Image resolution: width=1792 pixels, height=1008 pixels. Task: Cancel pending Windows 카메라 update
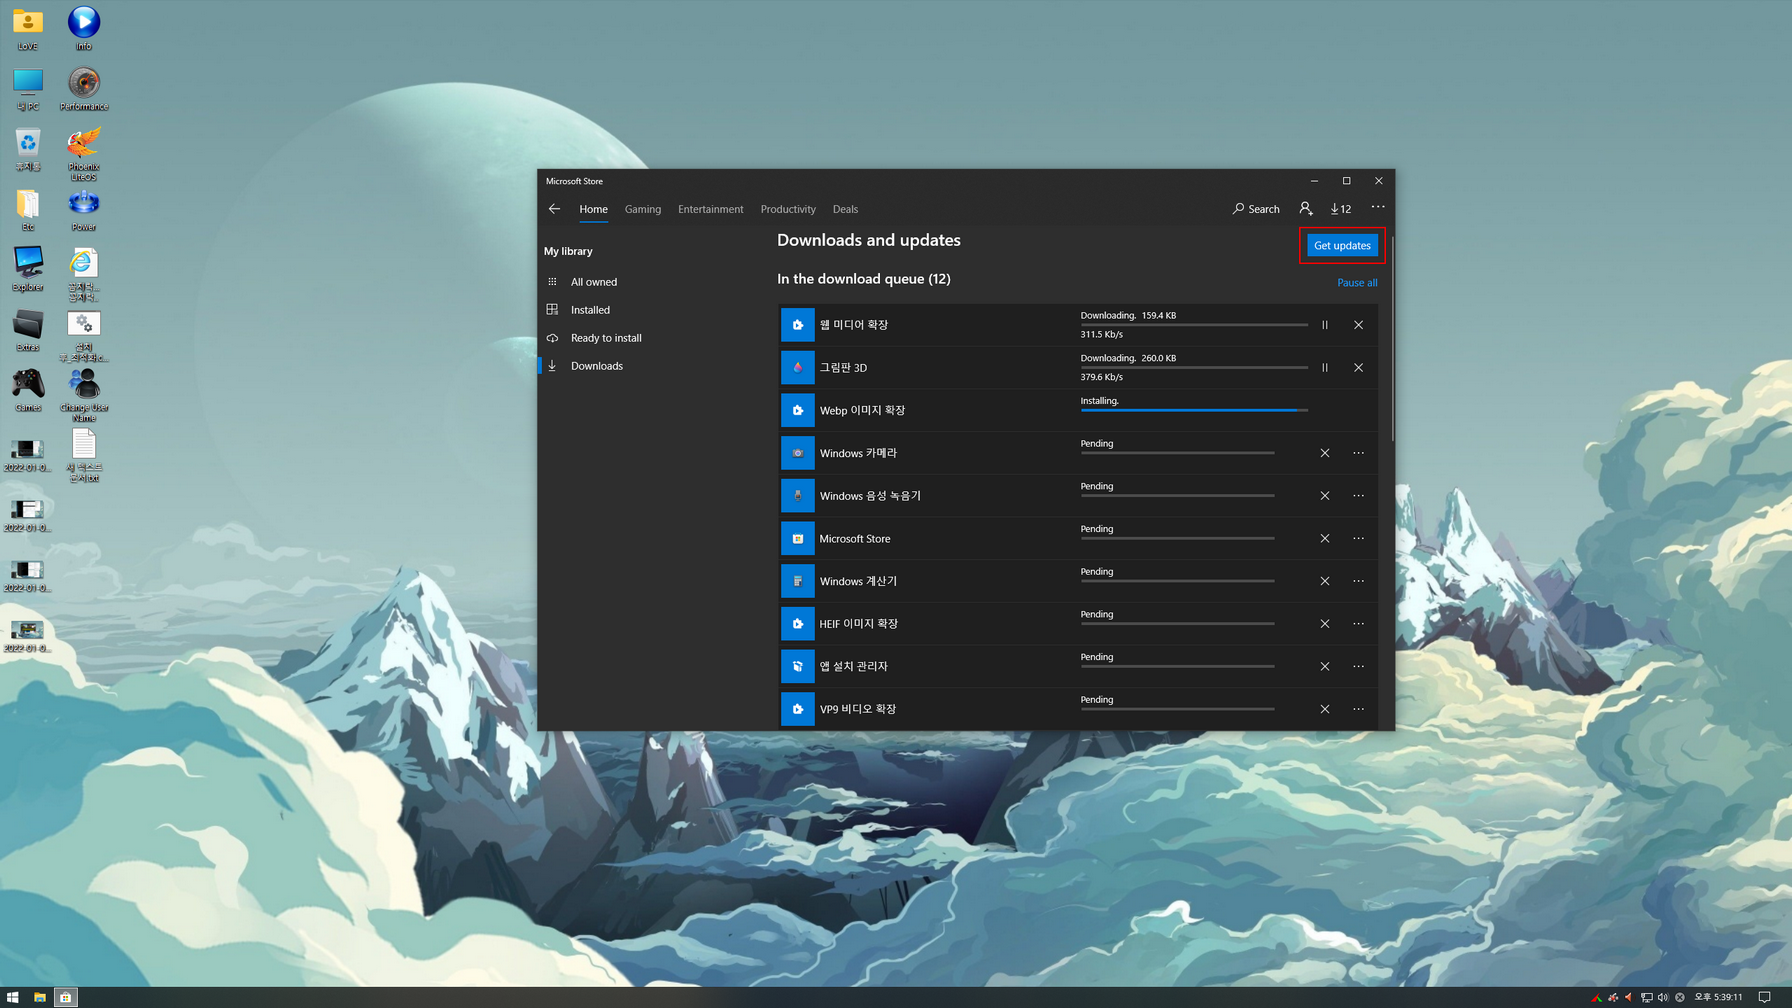(1325, 453)
